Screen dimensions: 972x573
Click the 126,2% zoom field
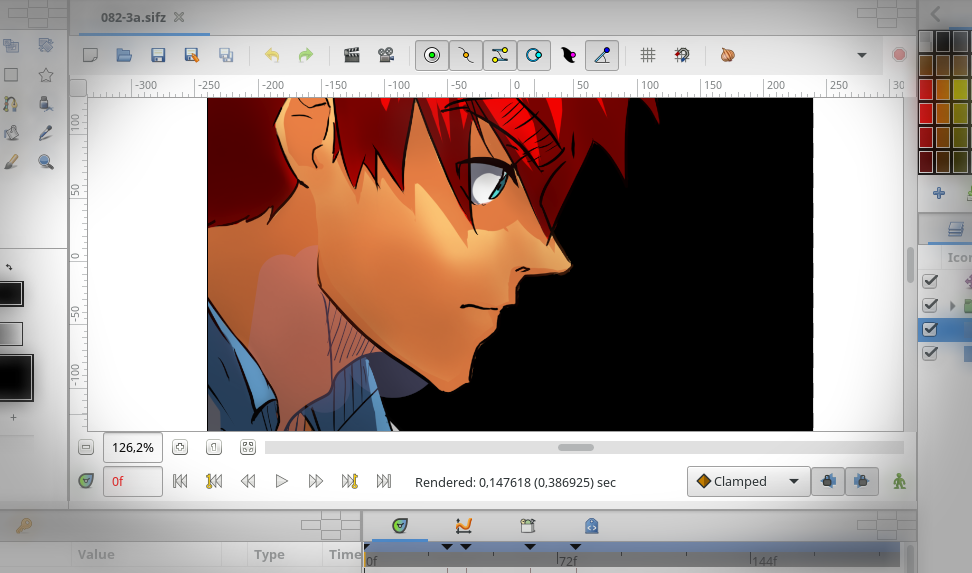click(x=133, y=448)
